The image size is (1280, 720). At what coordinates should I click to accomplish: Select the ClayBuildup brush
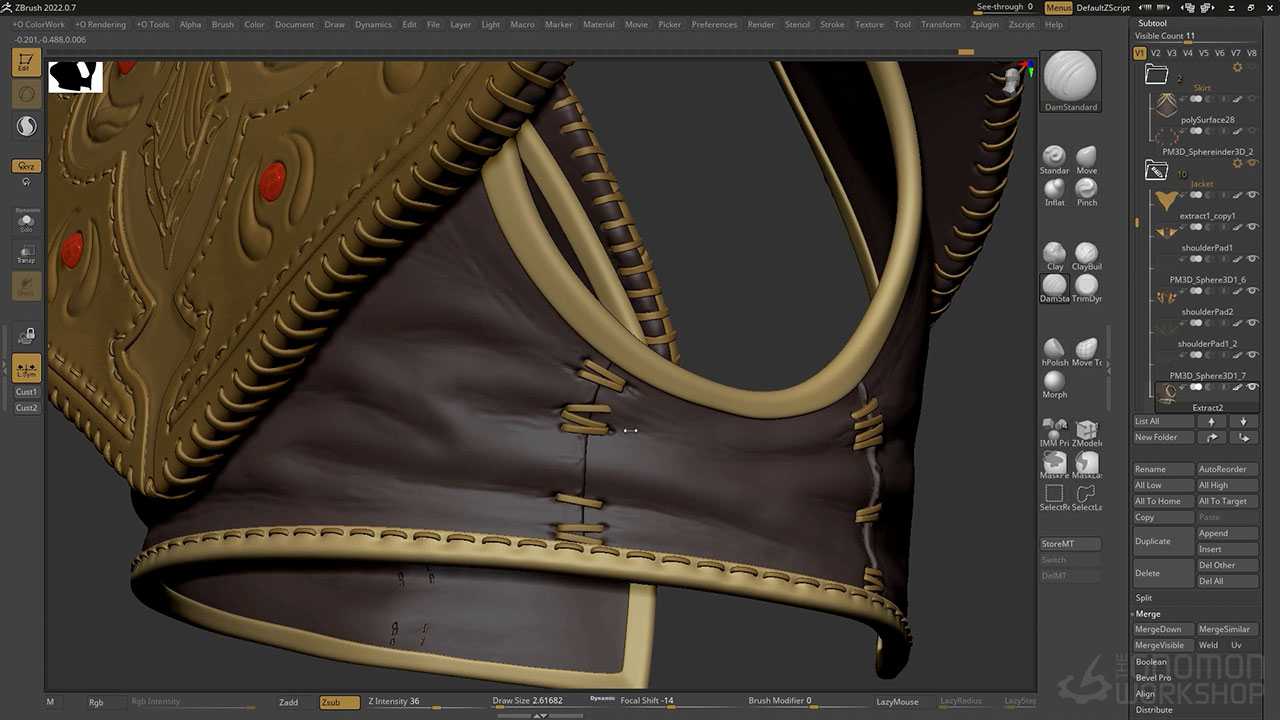click(x=1086, y=254)
